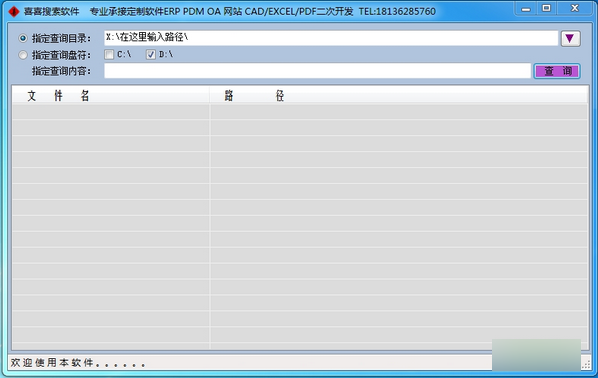Focus the query directory path input field
Image resolution: width=598 pixels, height=378 pixels.
pyautogui.click(x=331, y=38)
